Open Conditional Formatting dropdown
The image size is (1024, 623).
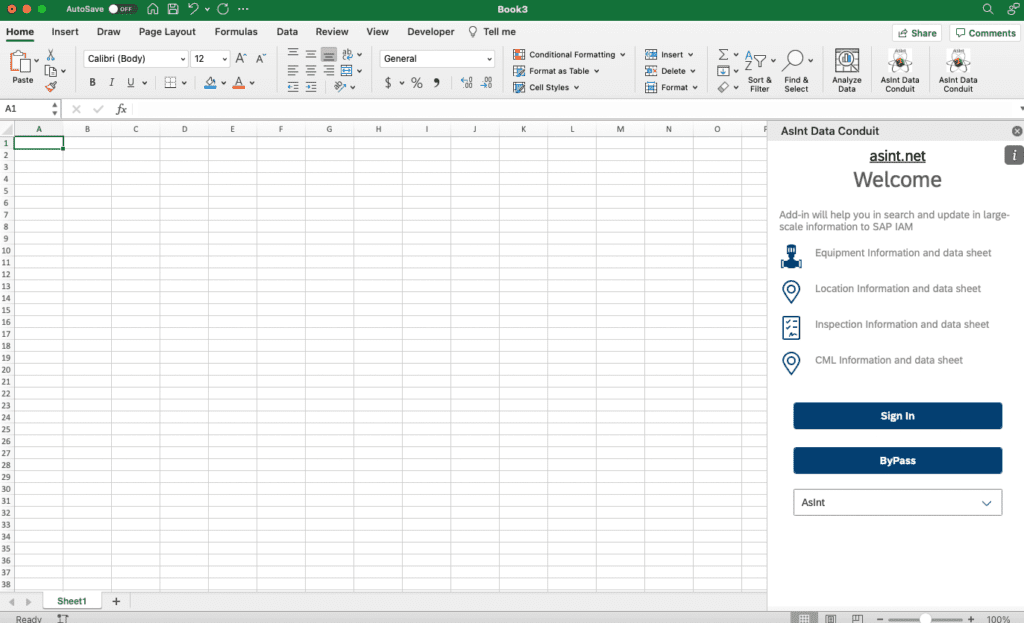point(569,54)
